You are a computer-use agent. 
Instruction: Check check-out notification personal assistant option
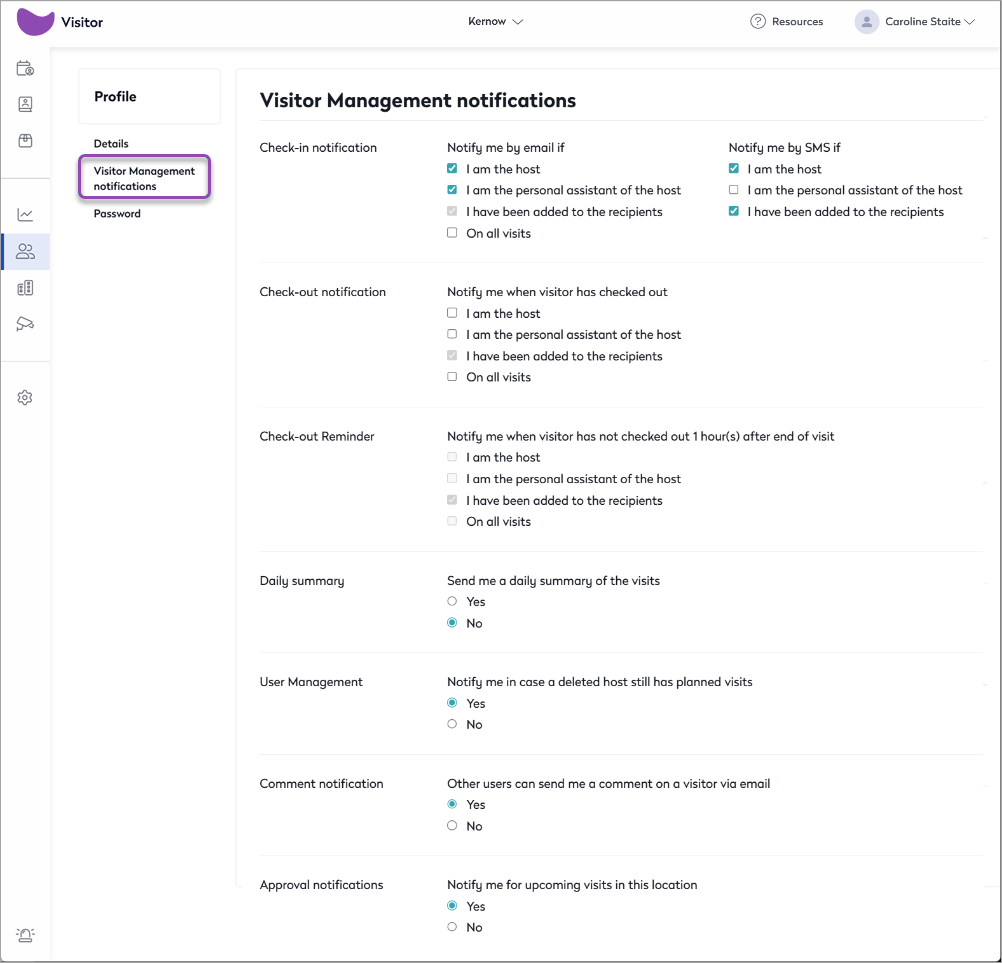452,334
